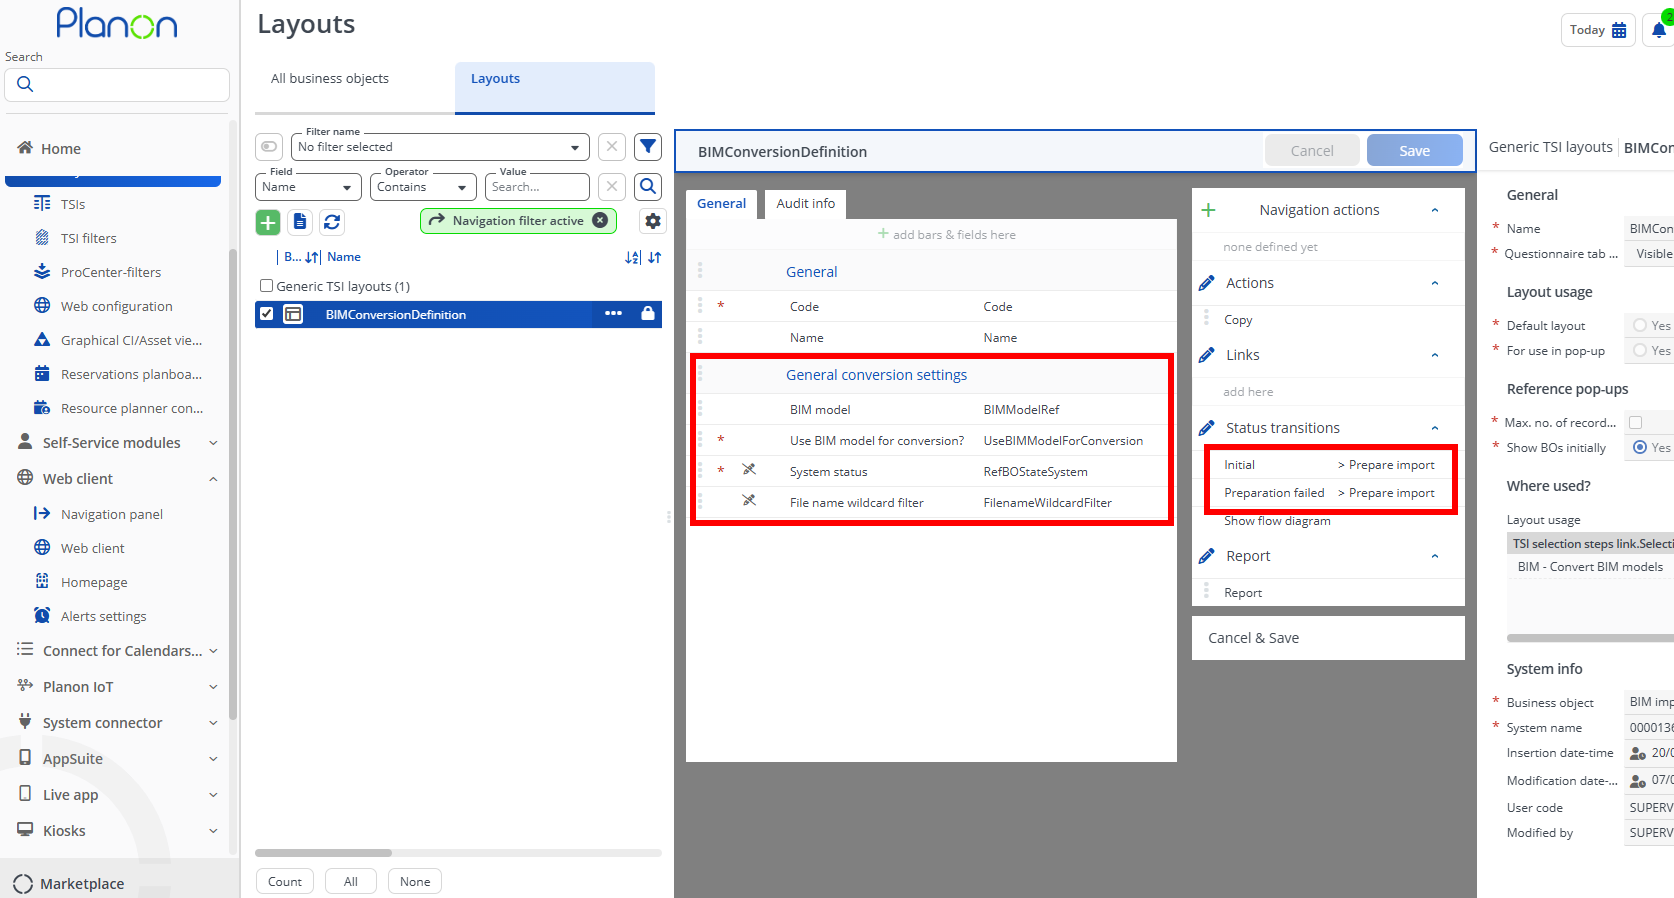Open the Operator dropdown

(423, 187)
